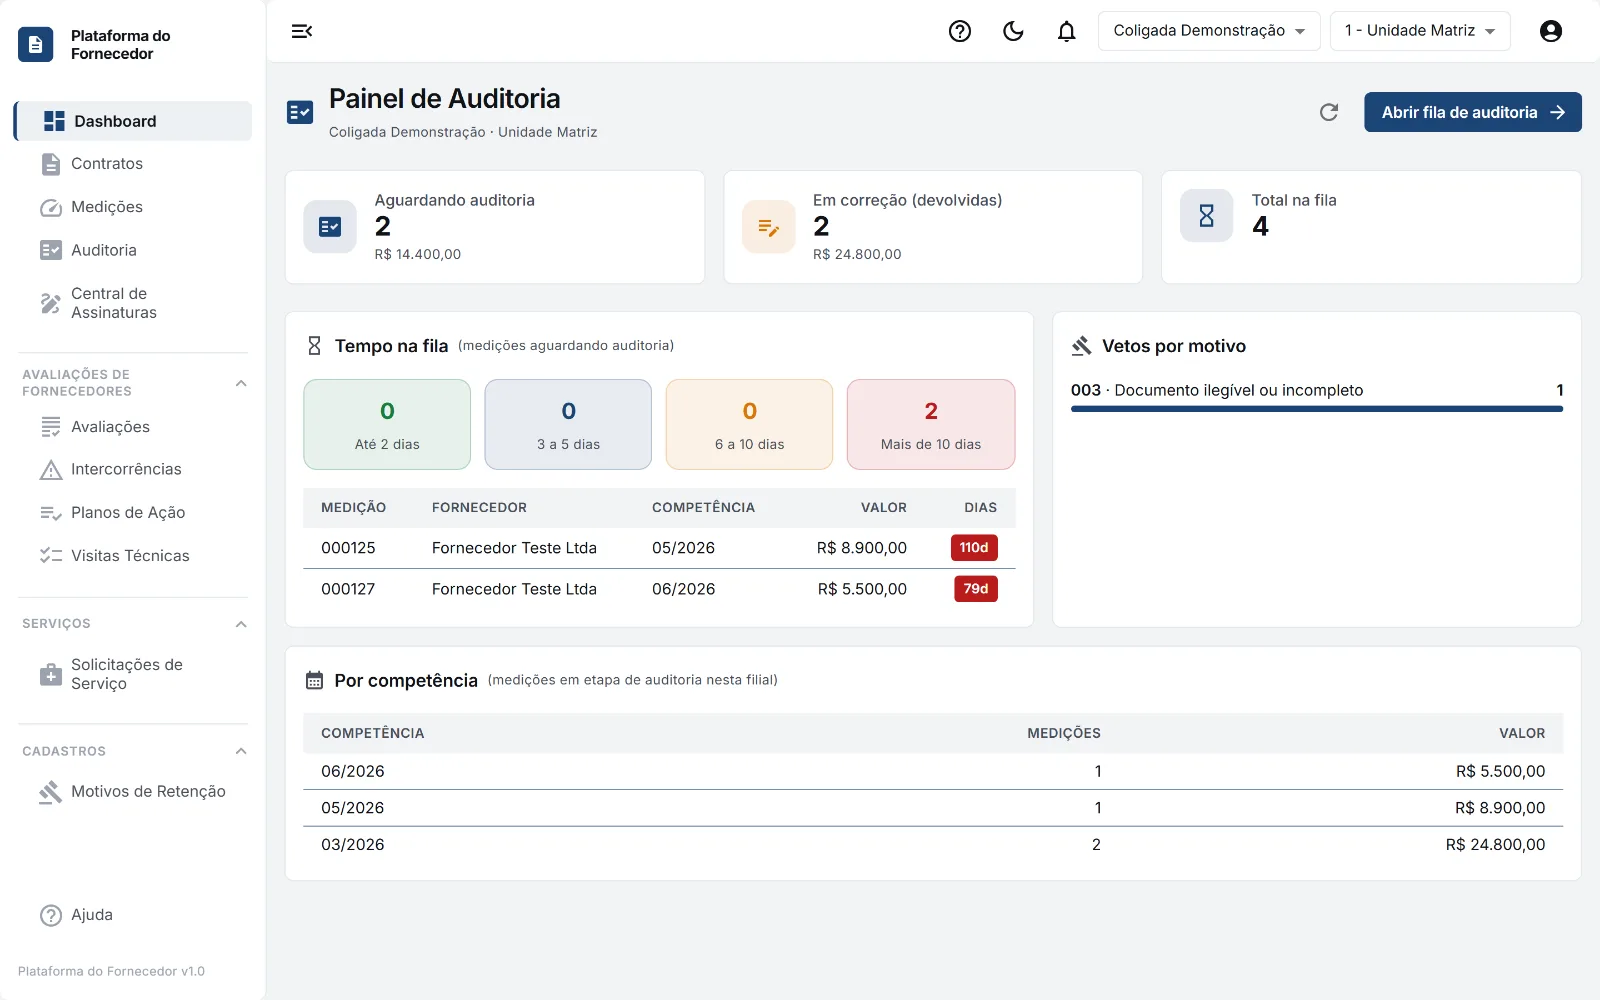The width and height of the screenshot is (1600, 1000).
Task: Collapse the Avaliações de Fornecedores section
Action: (241, 383)
